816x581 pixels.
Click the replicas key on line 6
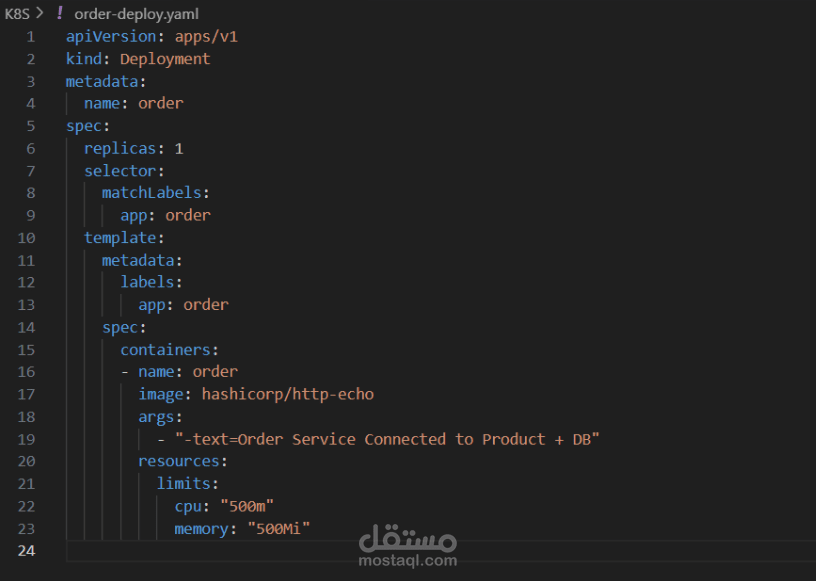(120, 148)
